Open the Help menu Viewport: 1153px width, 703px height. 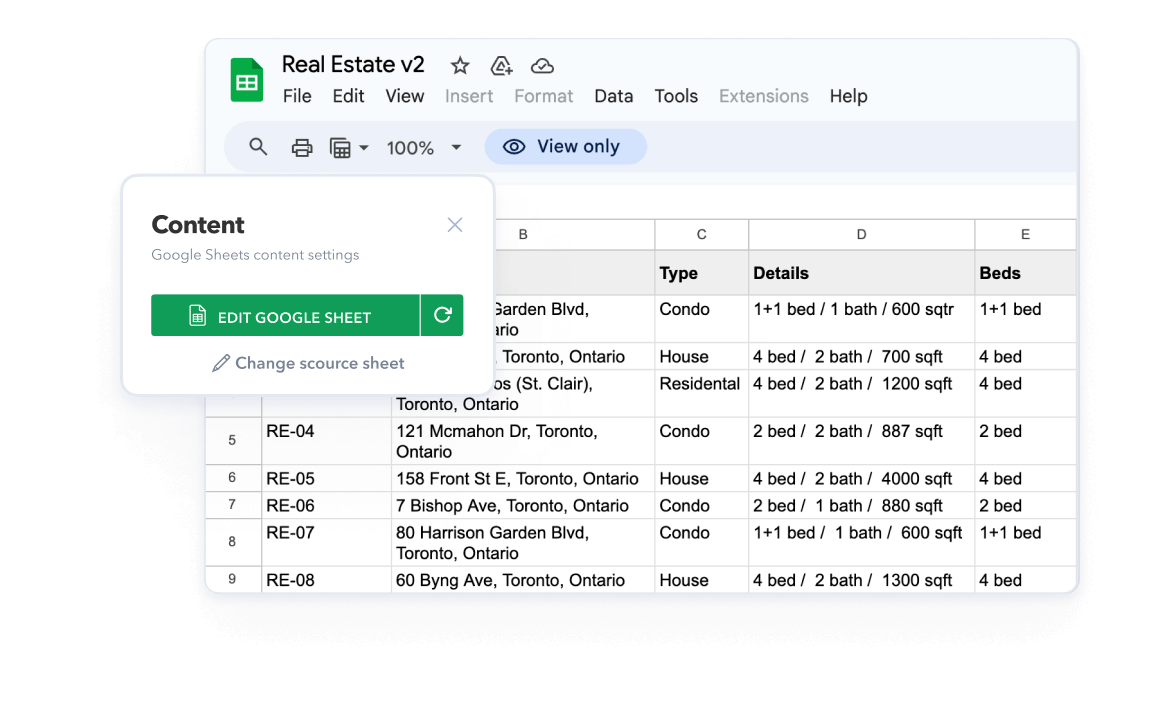[x=849, y=96]
